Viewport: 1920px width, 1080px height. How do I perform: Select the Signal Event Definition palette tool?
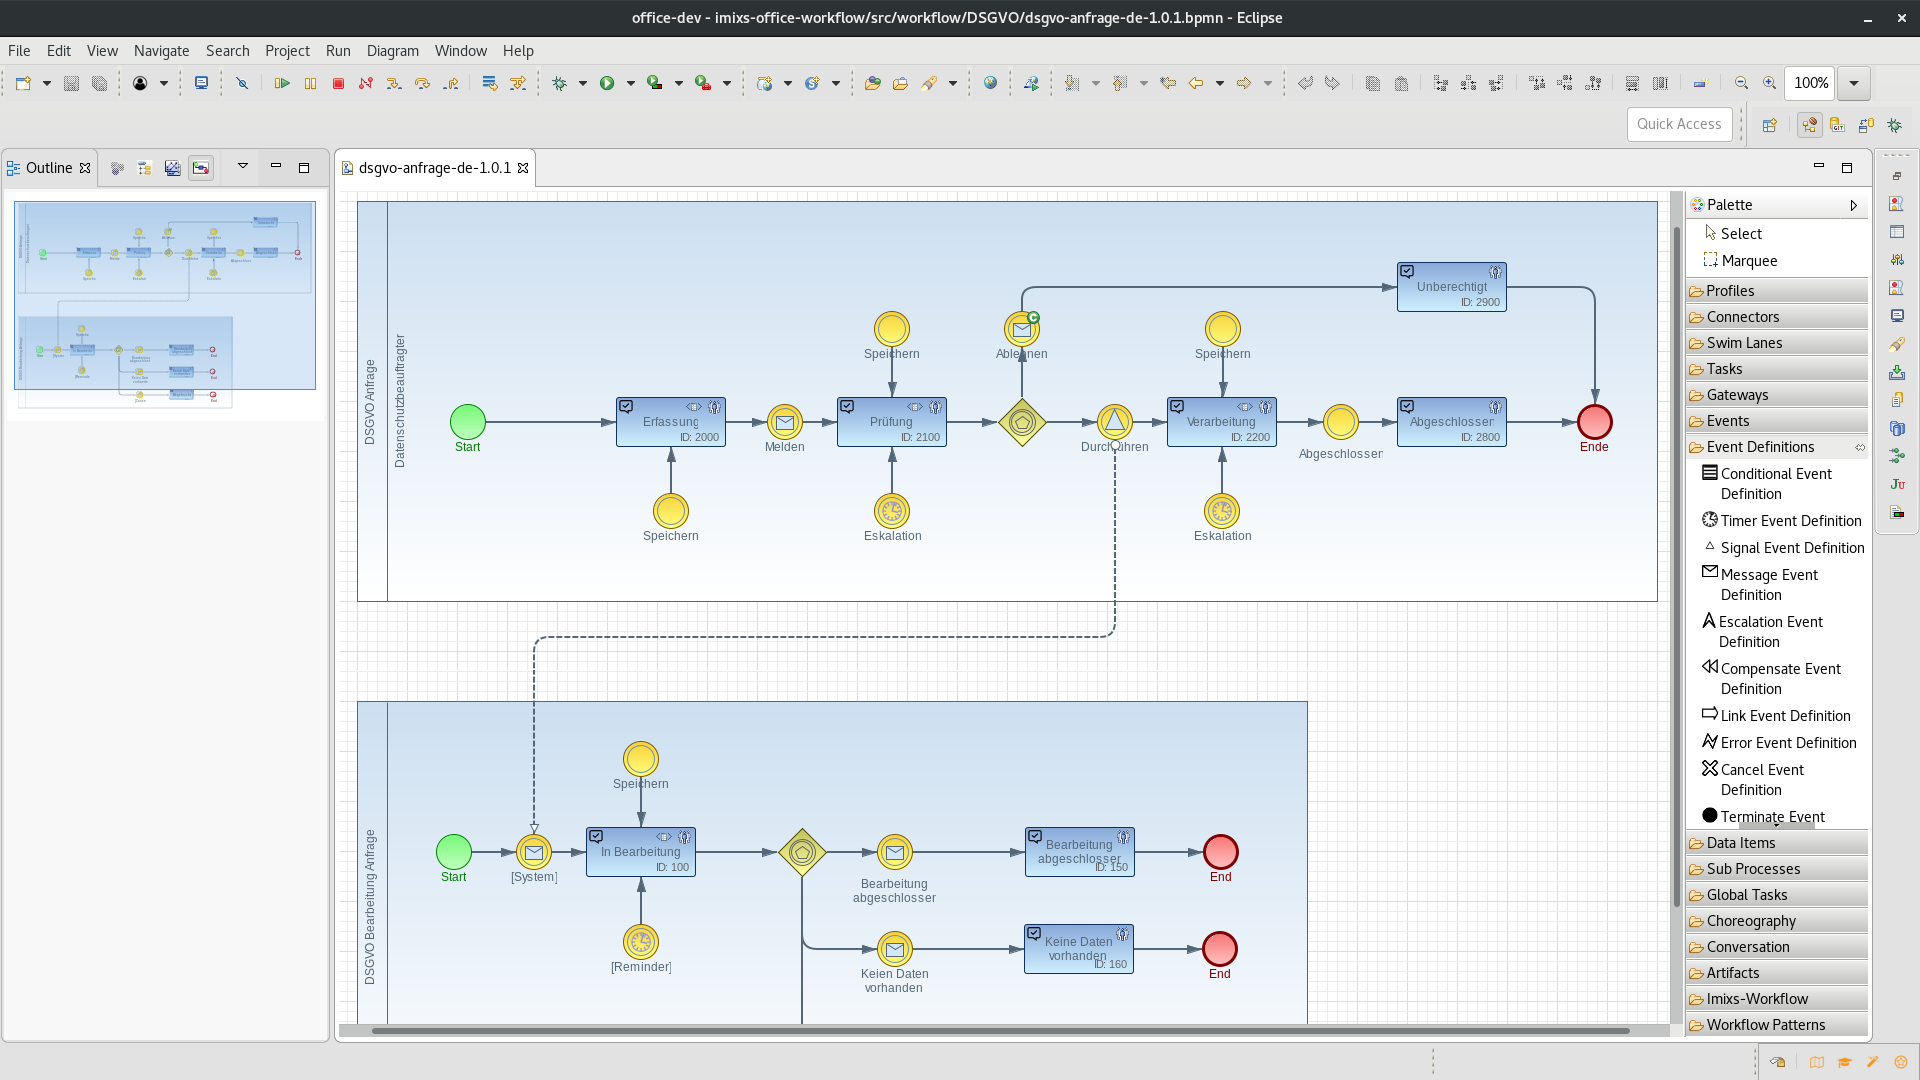point(1784,548)
